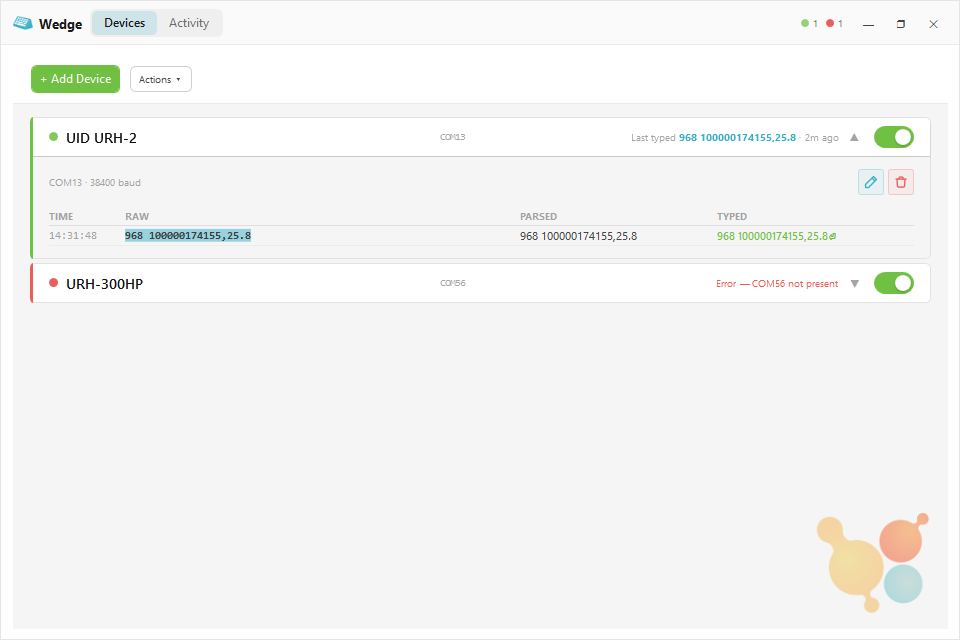Switch to the Devices tab
The image size is (960, 640).
click(124, 23)
